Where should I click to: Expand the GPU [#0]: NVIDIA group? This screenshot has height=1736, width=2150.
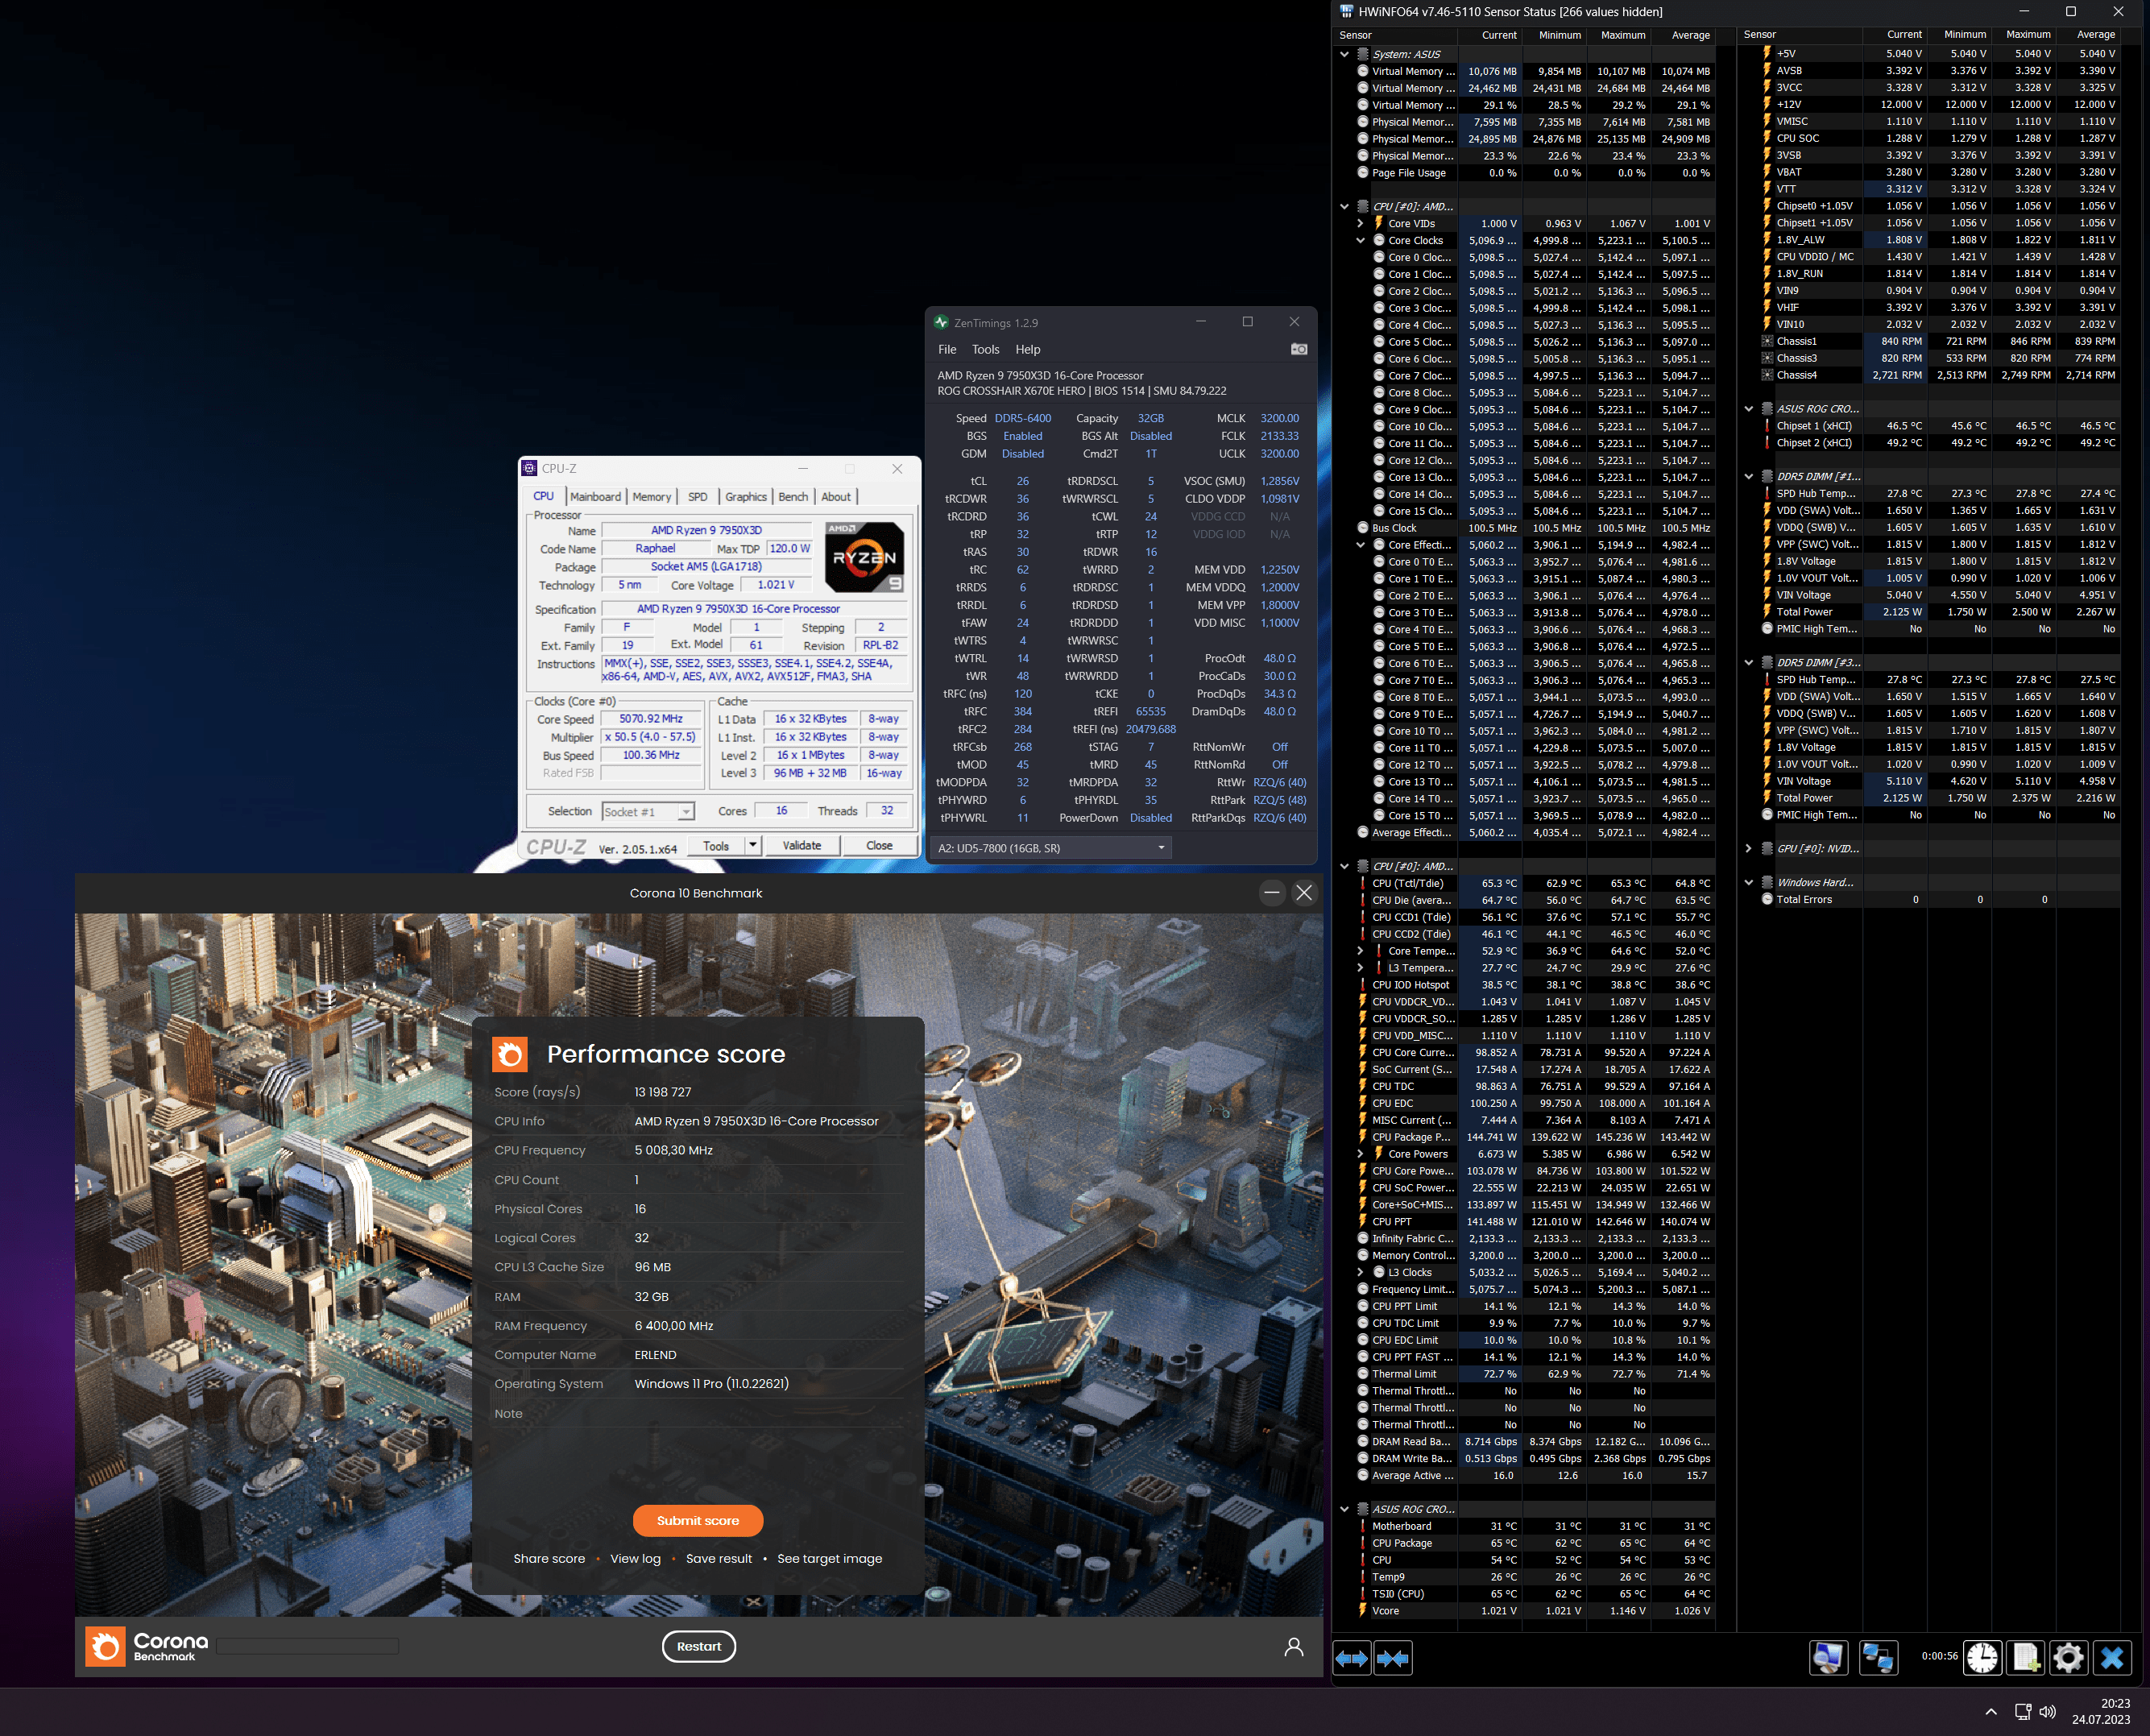pos(1748,848)
